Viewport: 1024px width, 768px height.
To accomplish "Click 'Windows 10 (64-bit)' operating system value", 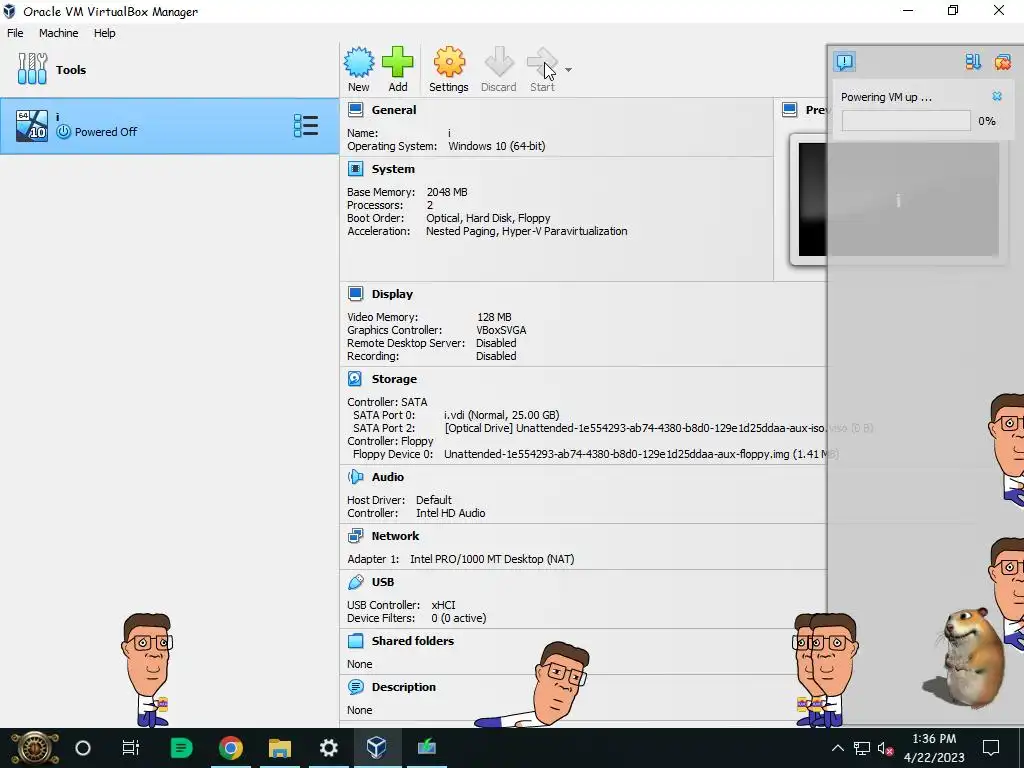I will [x=496, y=146].
